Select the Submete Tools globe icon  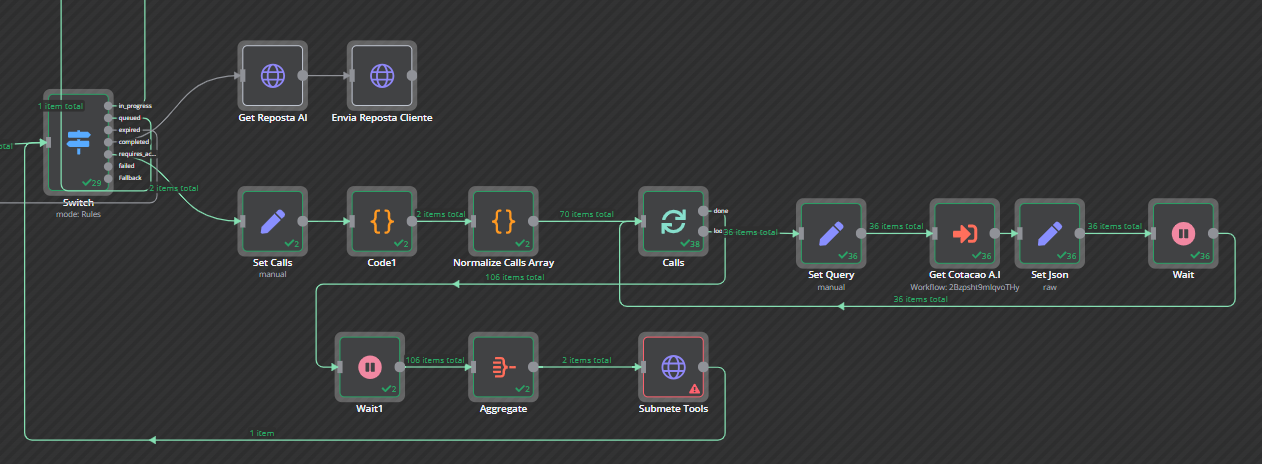coord(673,367)
